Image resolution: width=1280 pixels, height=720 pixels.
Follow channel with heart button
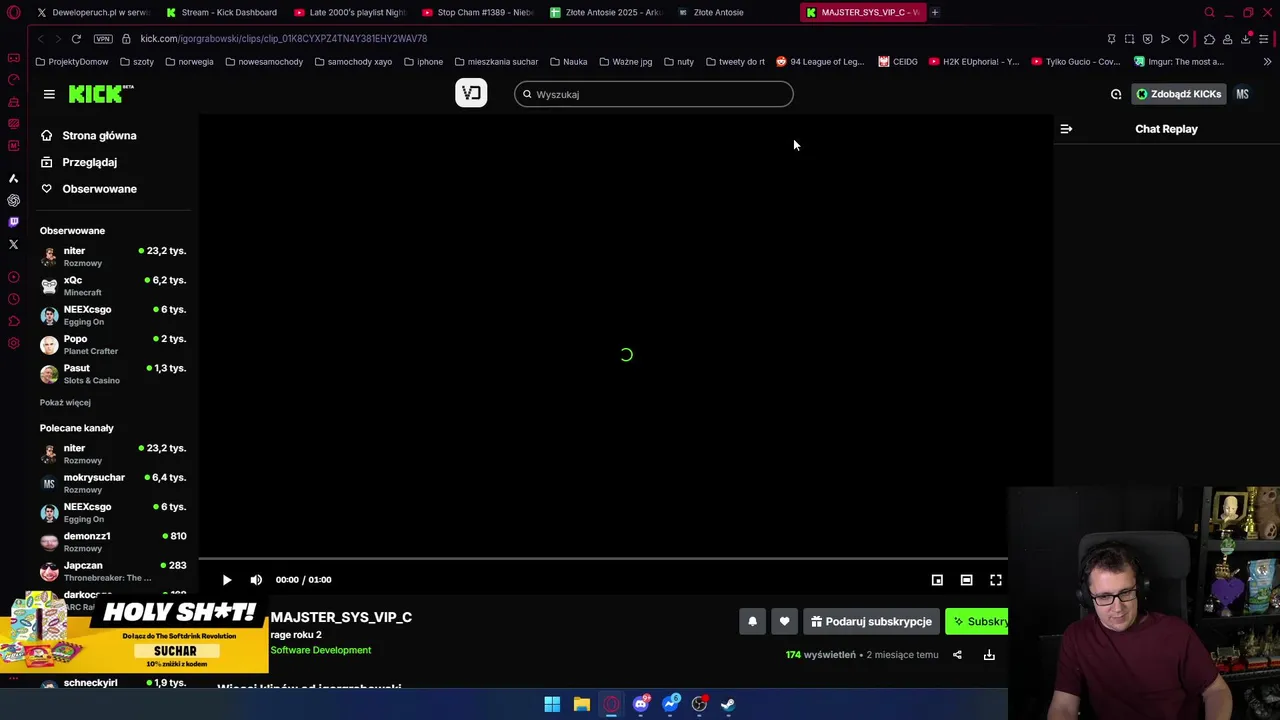click(x=784, y=622)
